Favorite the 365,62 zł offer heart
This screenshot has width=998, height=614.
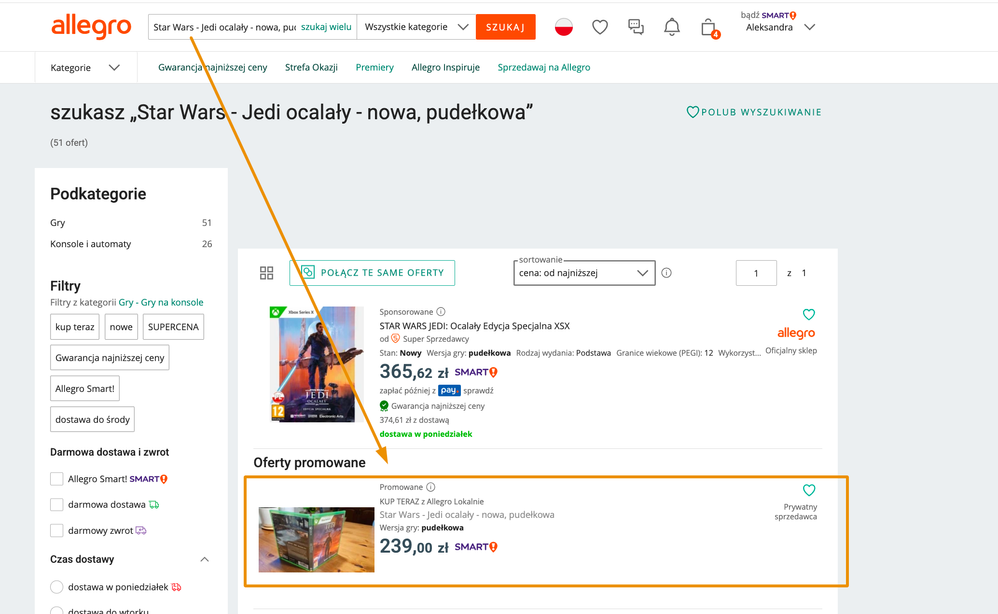click(x=809, y=314)
